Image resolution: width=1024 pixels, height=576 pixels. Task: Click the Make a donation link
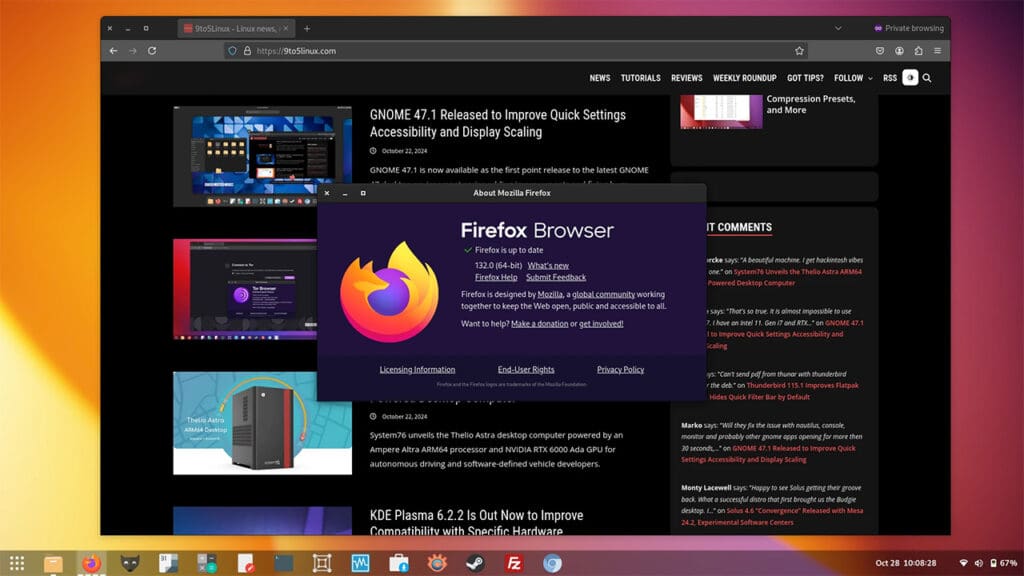point(539,324)
